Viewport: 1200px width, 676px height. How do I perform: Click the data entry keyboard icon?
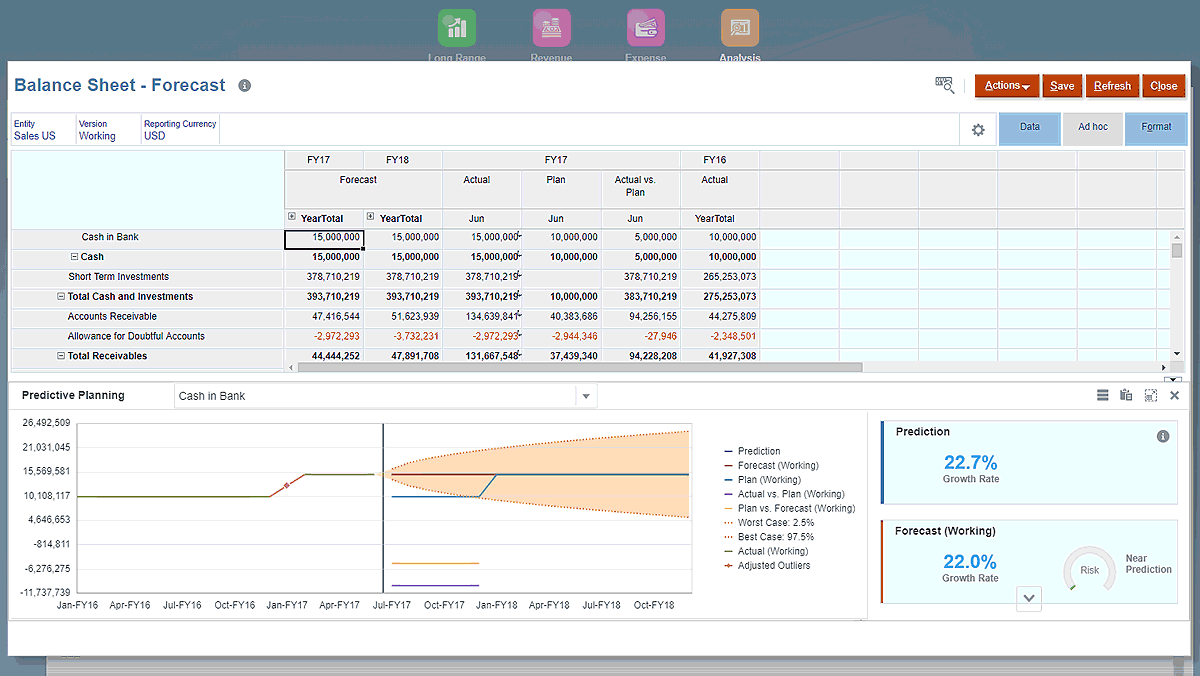point(945,85)
